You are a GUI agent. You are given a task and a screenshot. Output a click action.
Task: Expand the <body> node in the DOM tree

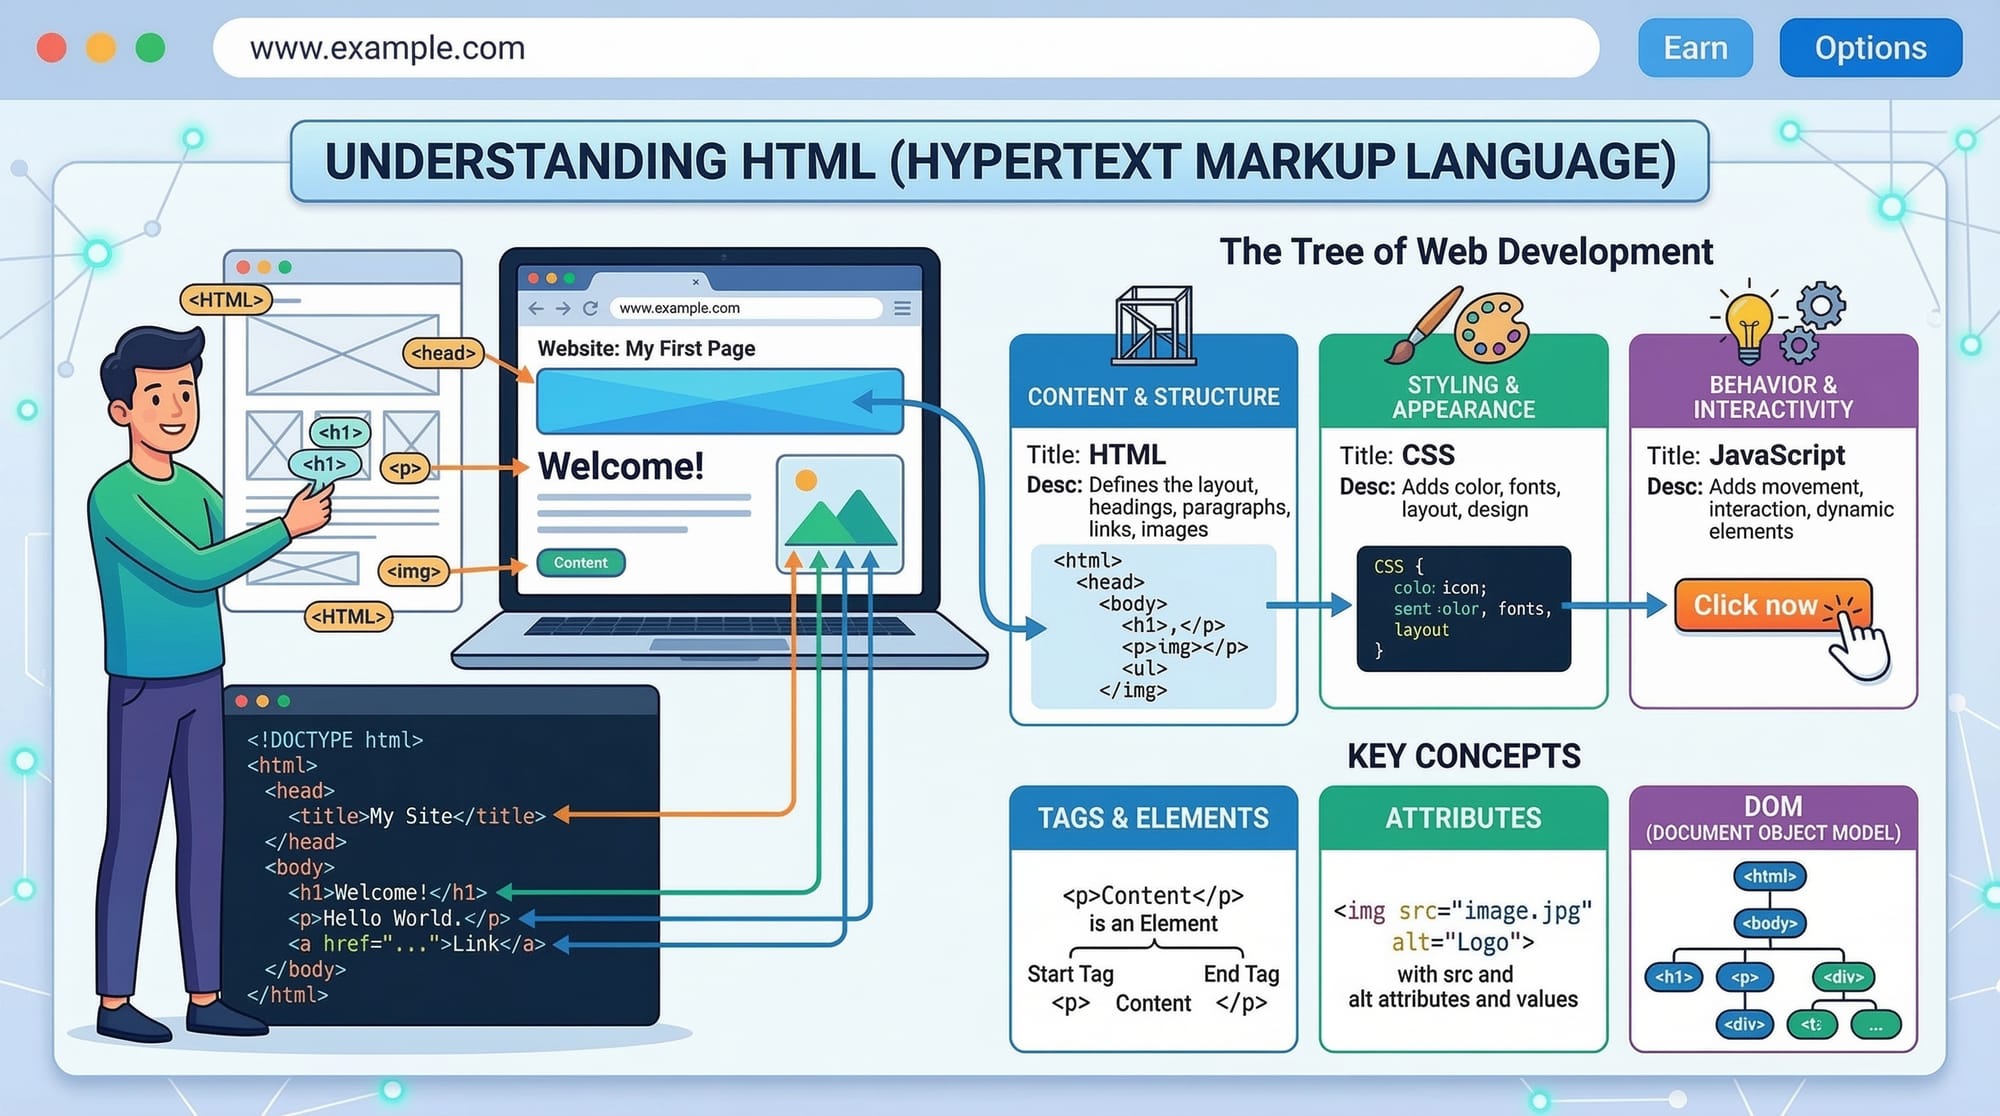point(1769,923)
